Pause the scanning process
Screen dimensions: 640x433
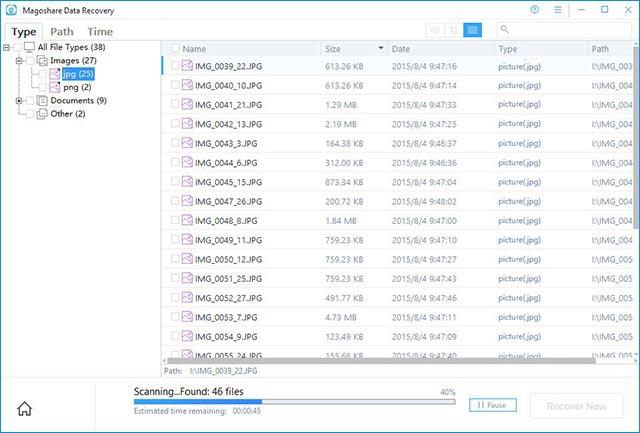pyautogui.click(x=493, y=405)
